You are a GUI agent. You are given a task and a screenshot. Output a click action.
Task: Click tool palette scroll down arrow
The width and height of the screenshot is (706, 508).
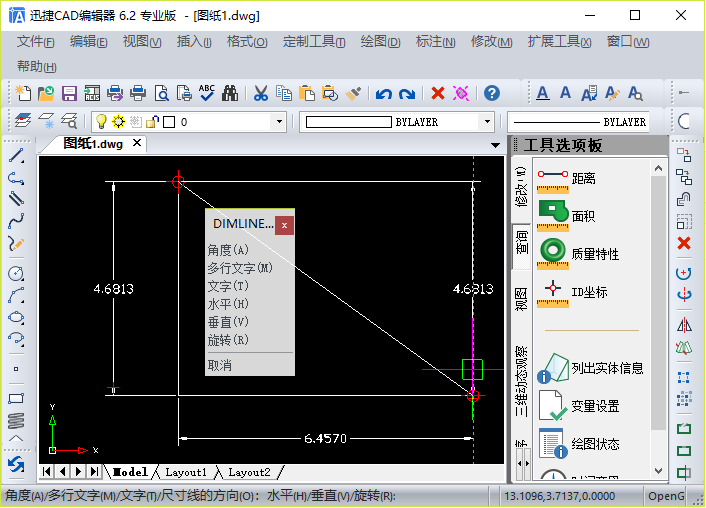pos(658,471)
